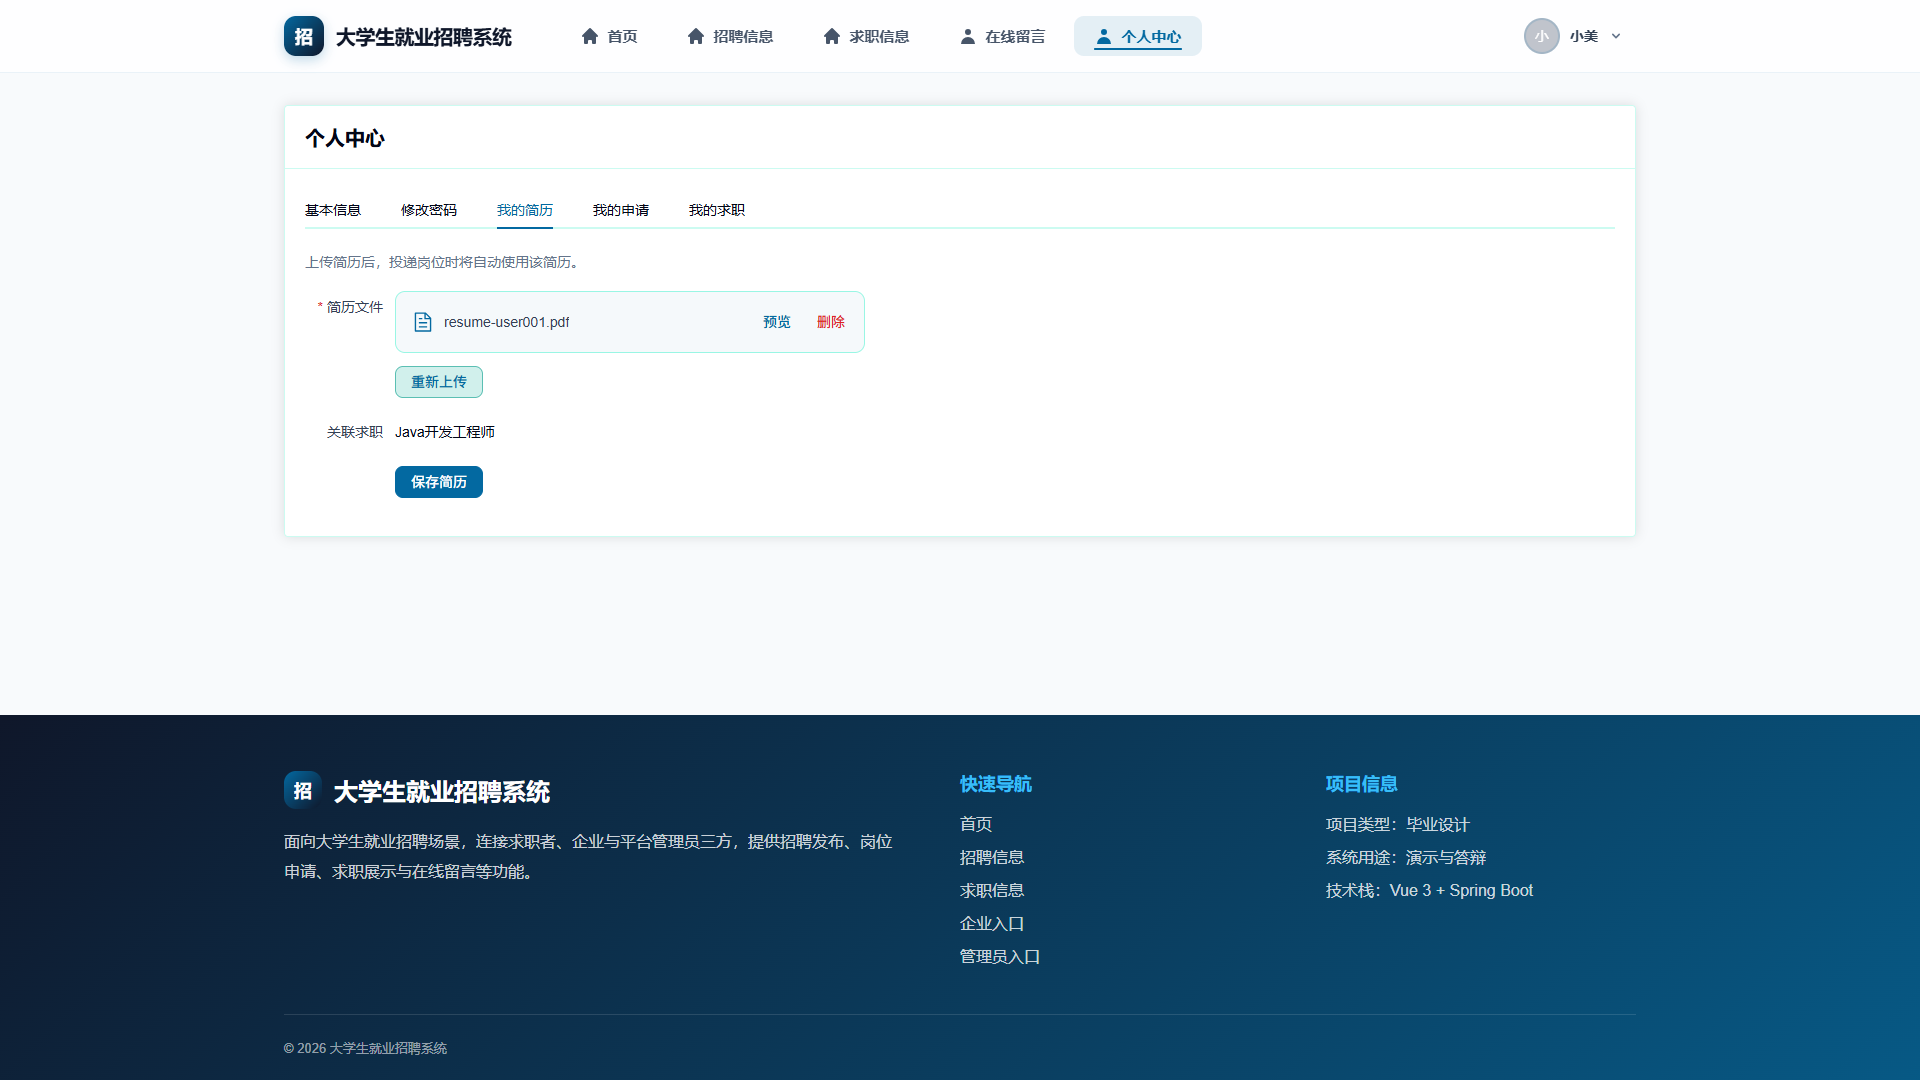Click the 招 logo icon in header
This screenshot has height=1080, width=1920.
click(303, 36)
